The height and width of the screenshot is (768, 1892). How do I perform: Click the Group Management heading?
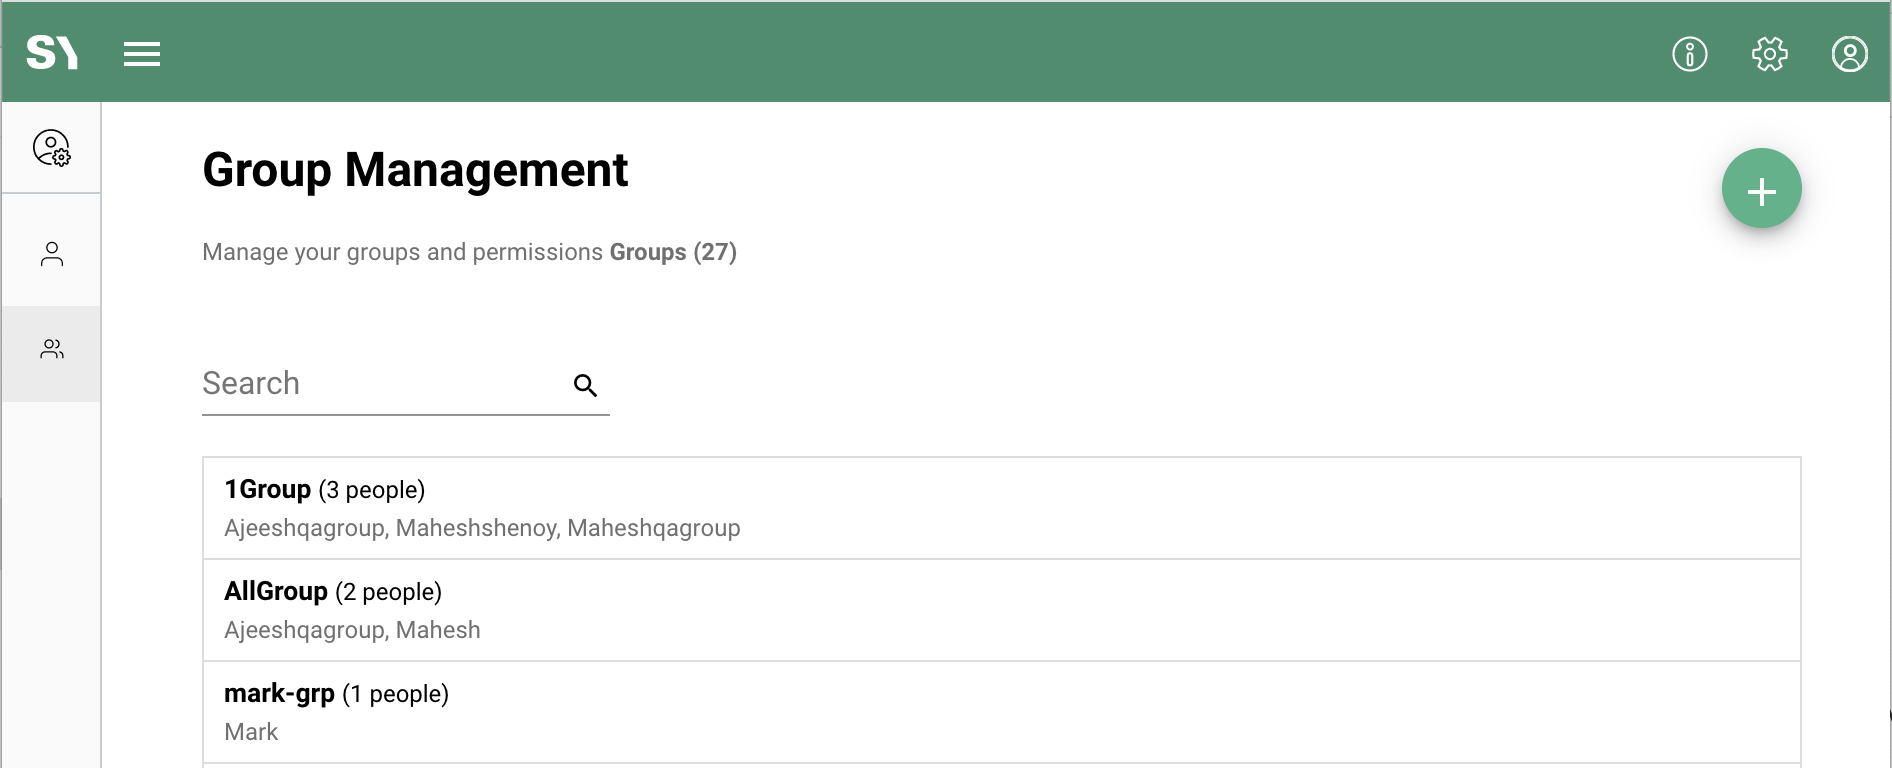tap(415, 170)
